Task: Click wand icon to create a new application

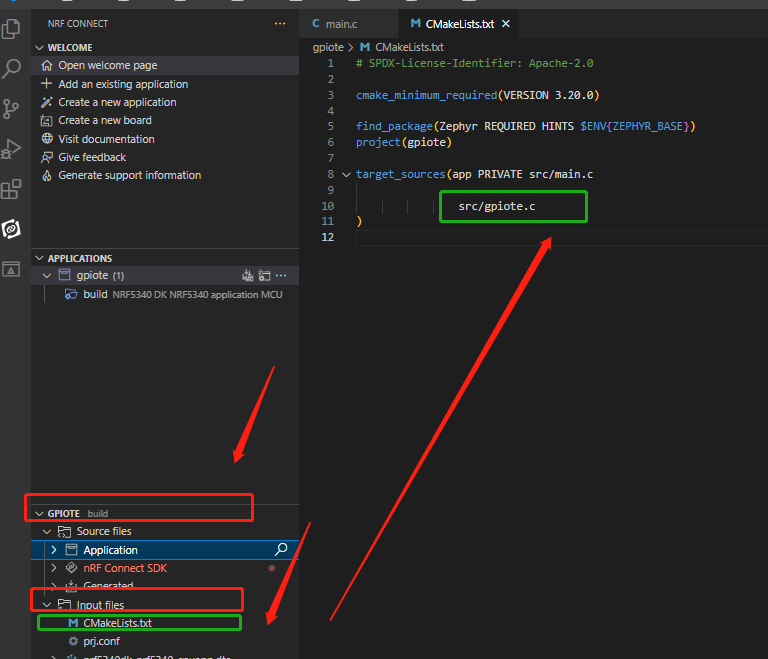Action: [47, 102]
